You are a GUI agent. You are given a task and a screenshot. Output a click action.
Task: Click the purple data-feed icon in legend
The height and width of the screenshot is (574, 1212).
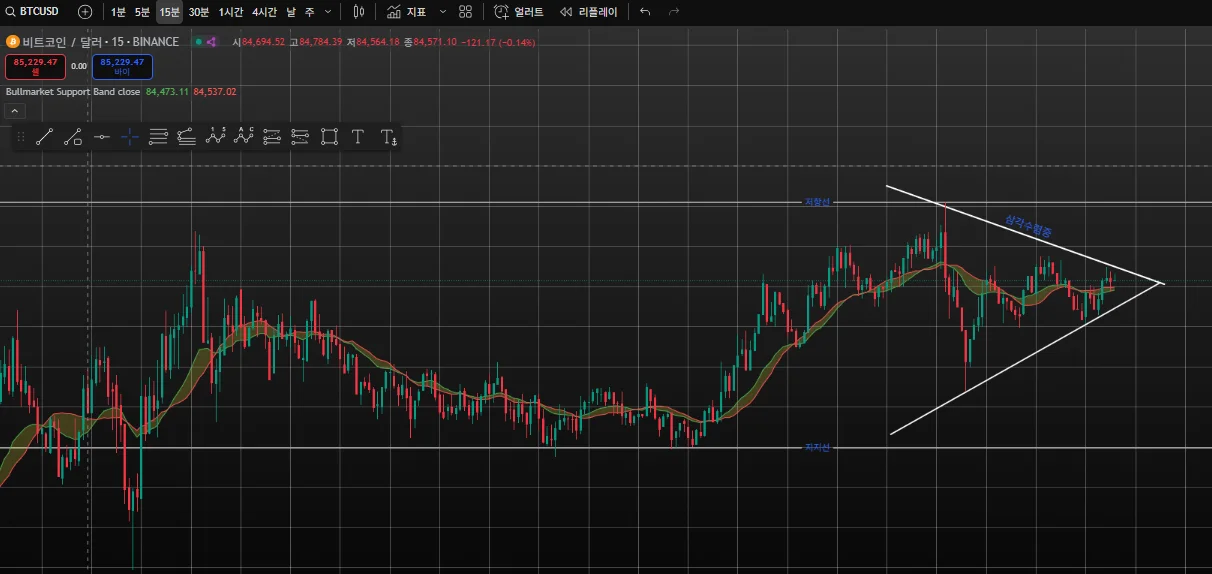tap(212, 42)
